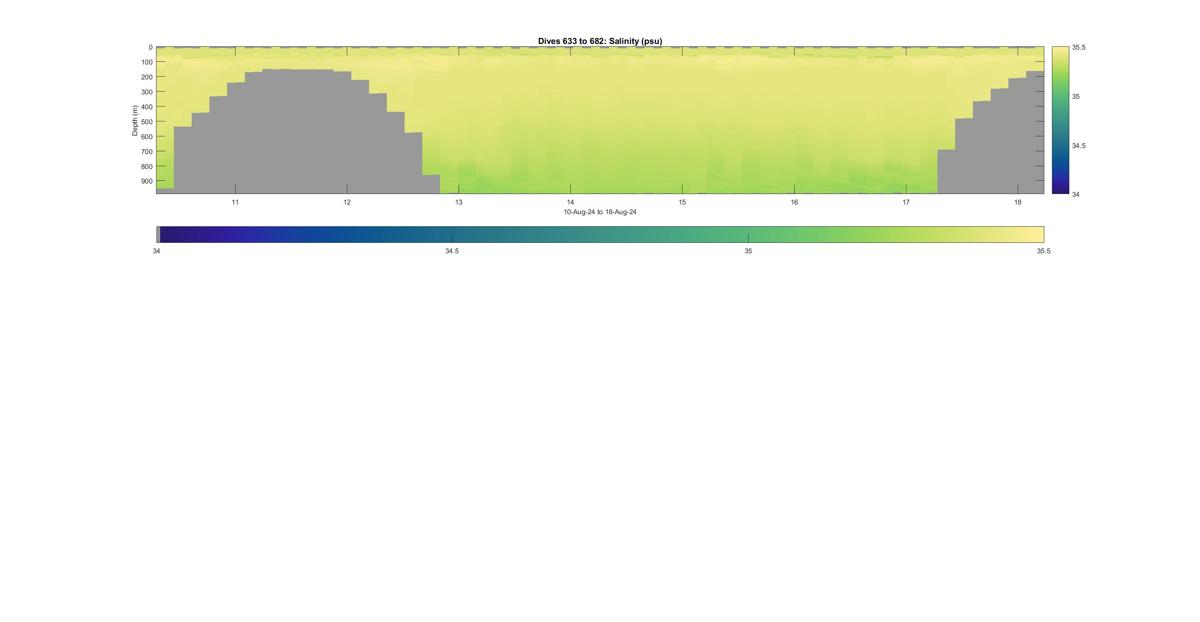1200x622 pixels.
Task: Click the wide horizontal salinity colorbar below the plot
Action: click(600, 234)
